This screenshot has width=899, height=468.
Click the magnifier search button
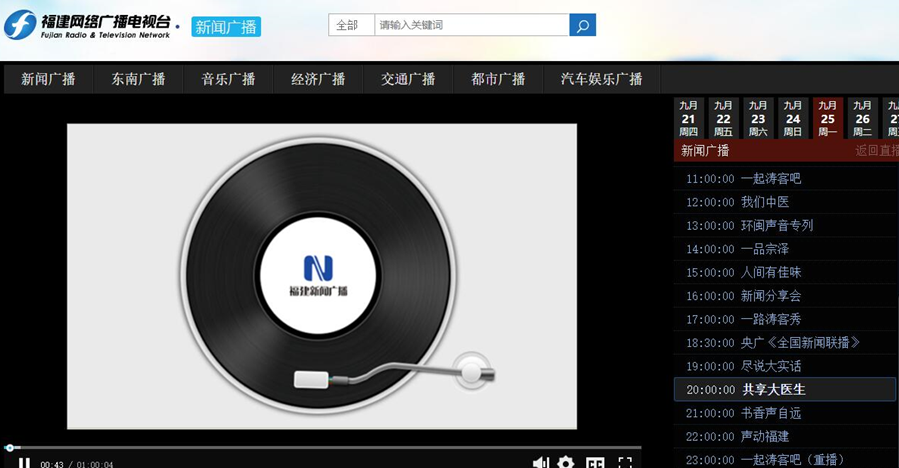(583, 25)
